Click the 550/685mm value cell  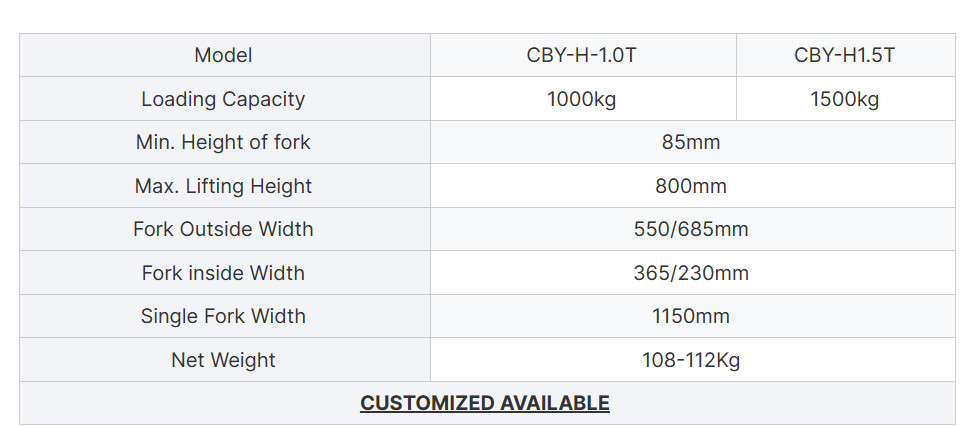point(693,229)
